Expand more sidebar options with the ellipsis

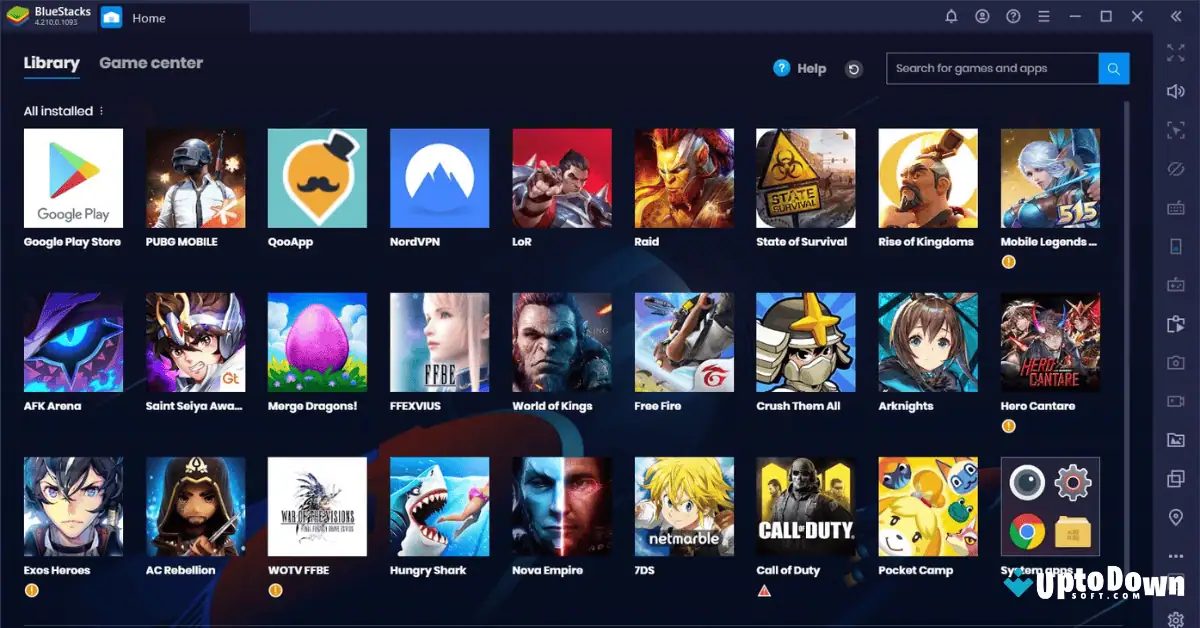point(1176,553)
